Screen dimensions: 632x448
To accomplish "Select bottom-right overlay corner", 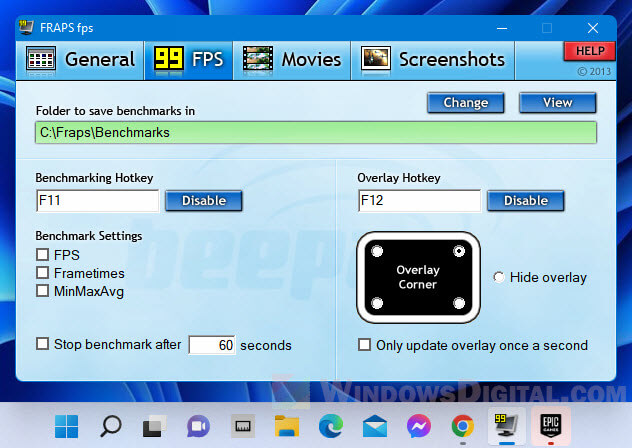I will click(459, 303).
